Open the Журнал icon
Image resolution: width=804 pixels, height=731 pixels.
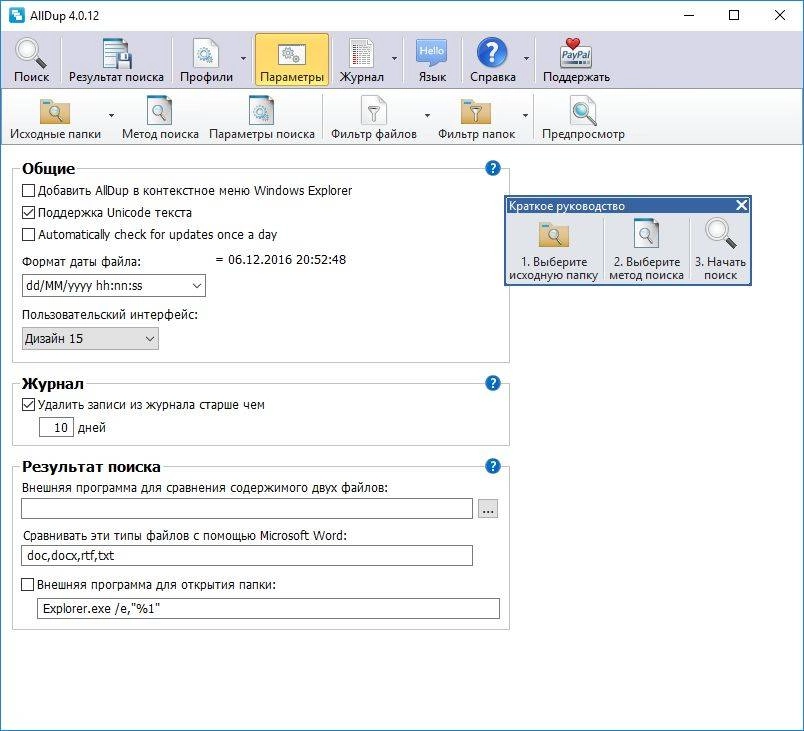pos(361,60)
